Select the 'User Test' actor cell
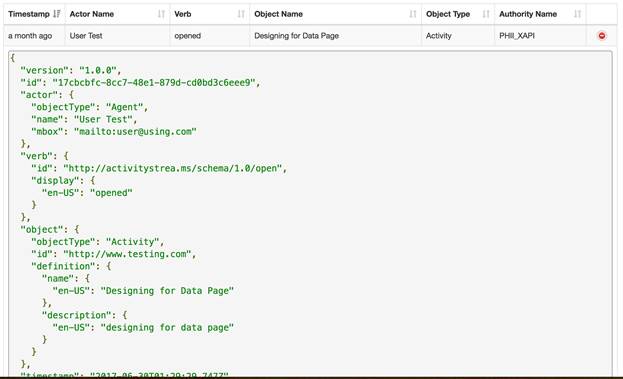This screenshot has height=379, width=623. click(118, 36)
